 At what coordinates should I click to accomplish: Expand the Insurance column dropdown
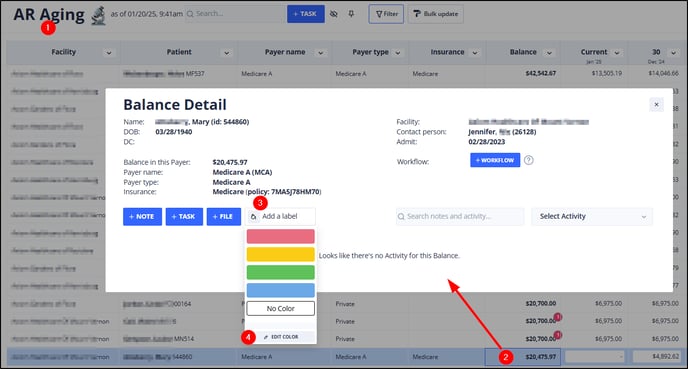click(x=475, y=53)
